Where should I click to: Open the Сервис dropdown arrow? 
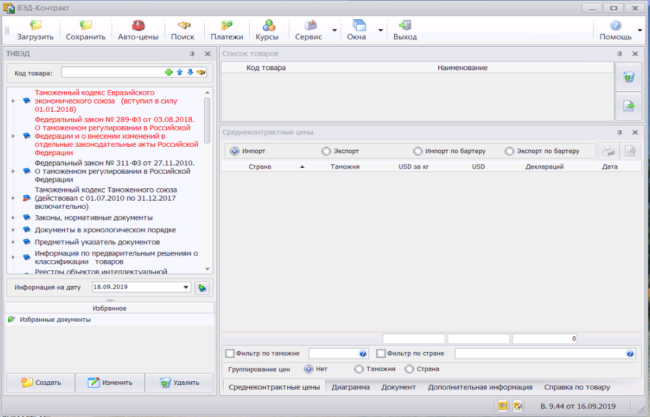(x=335, y=30)
